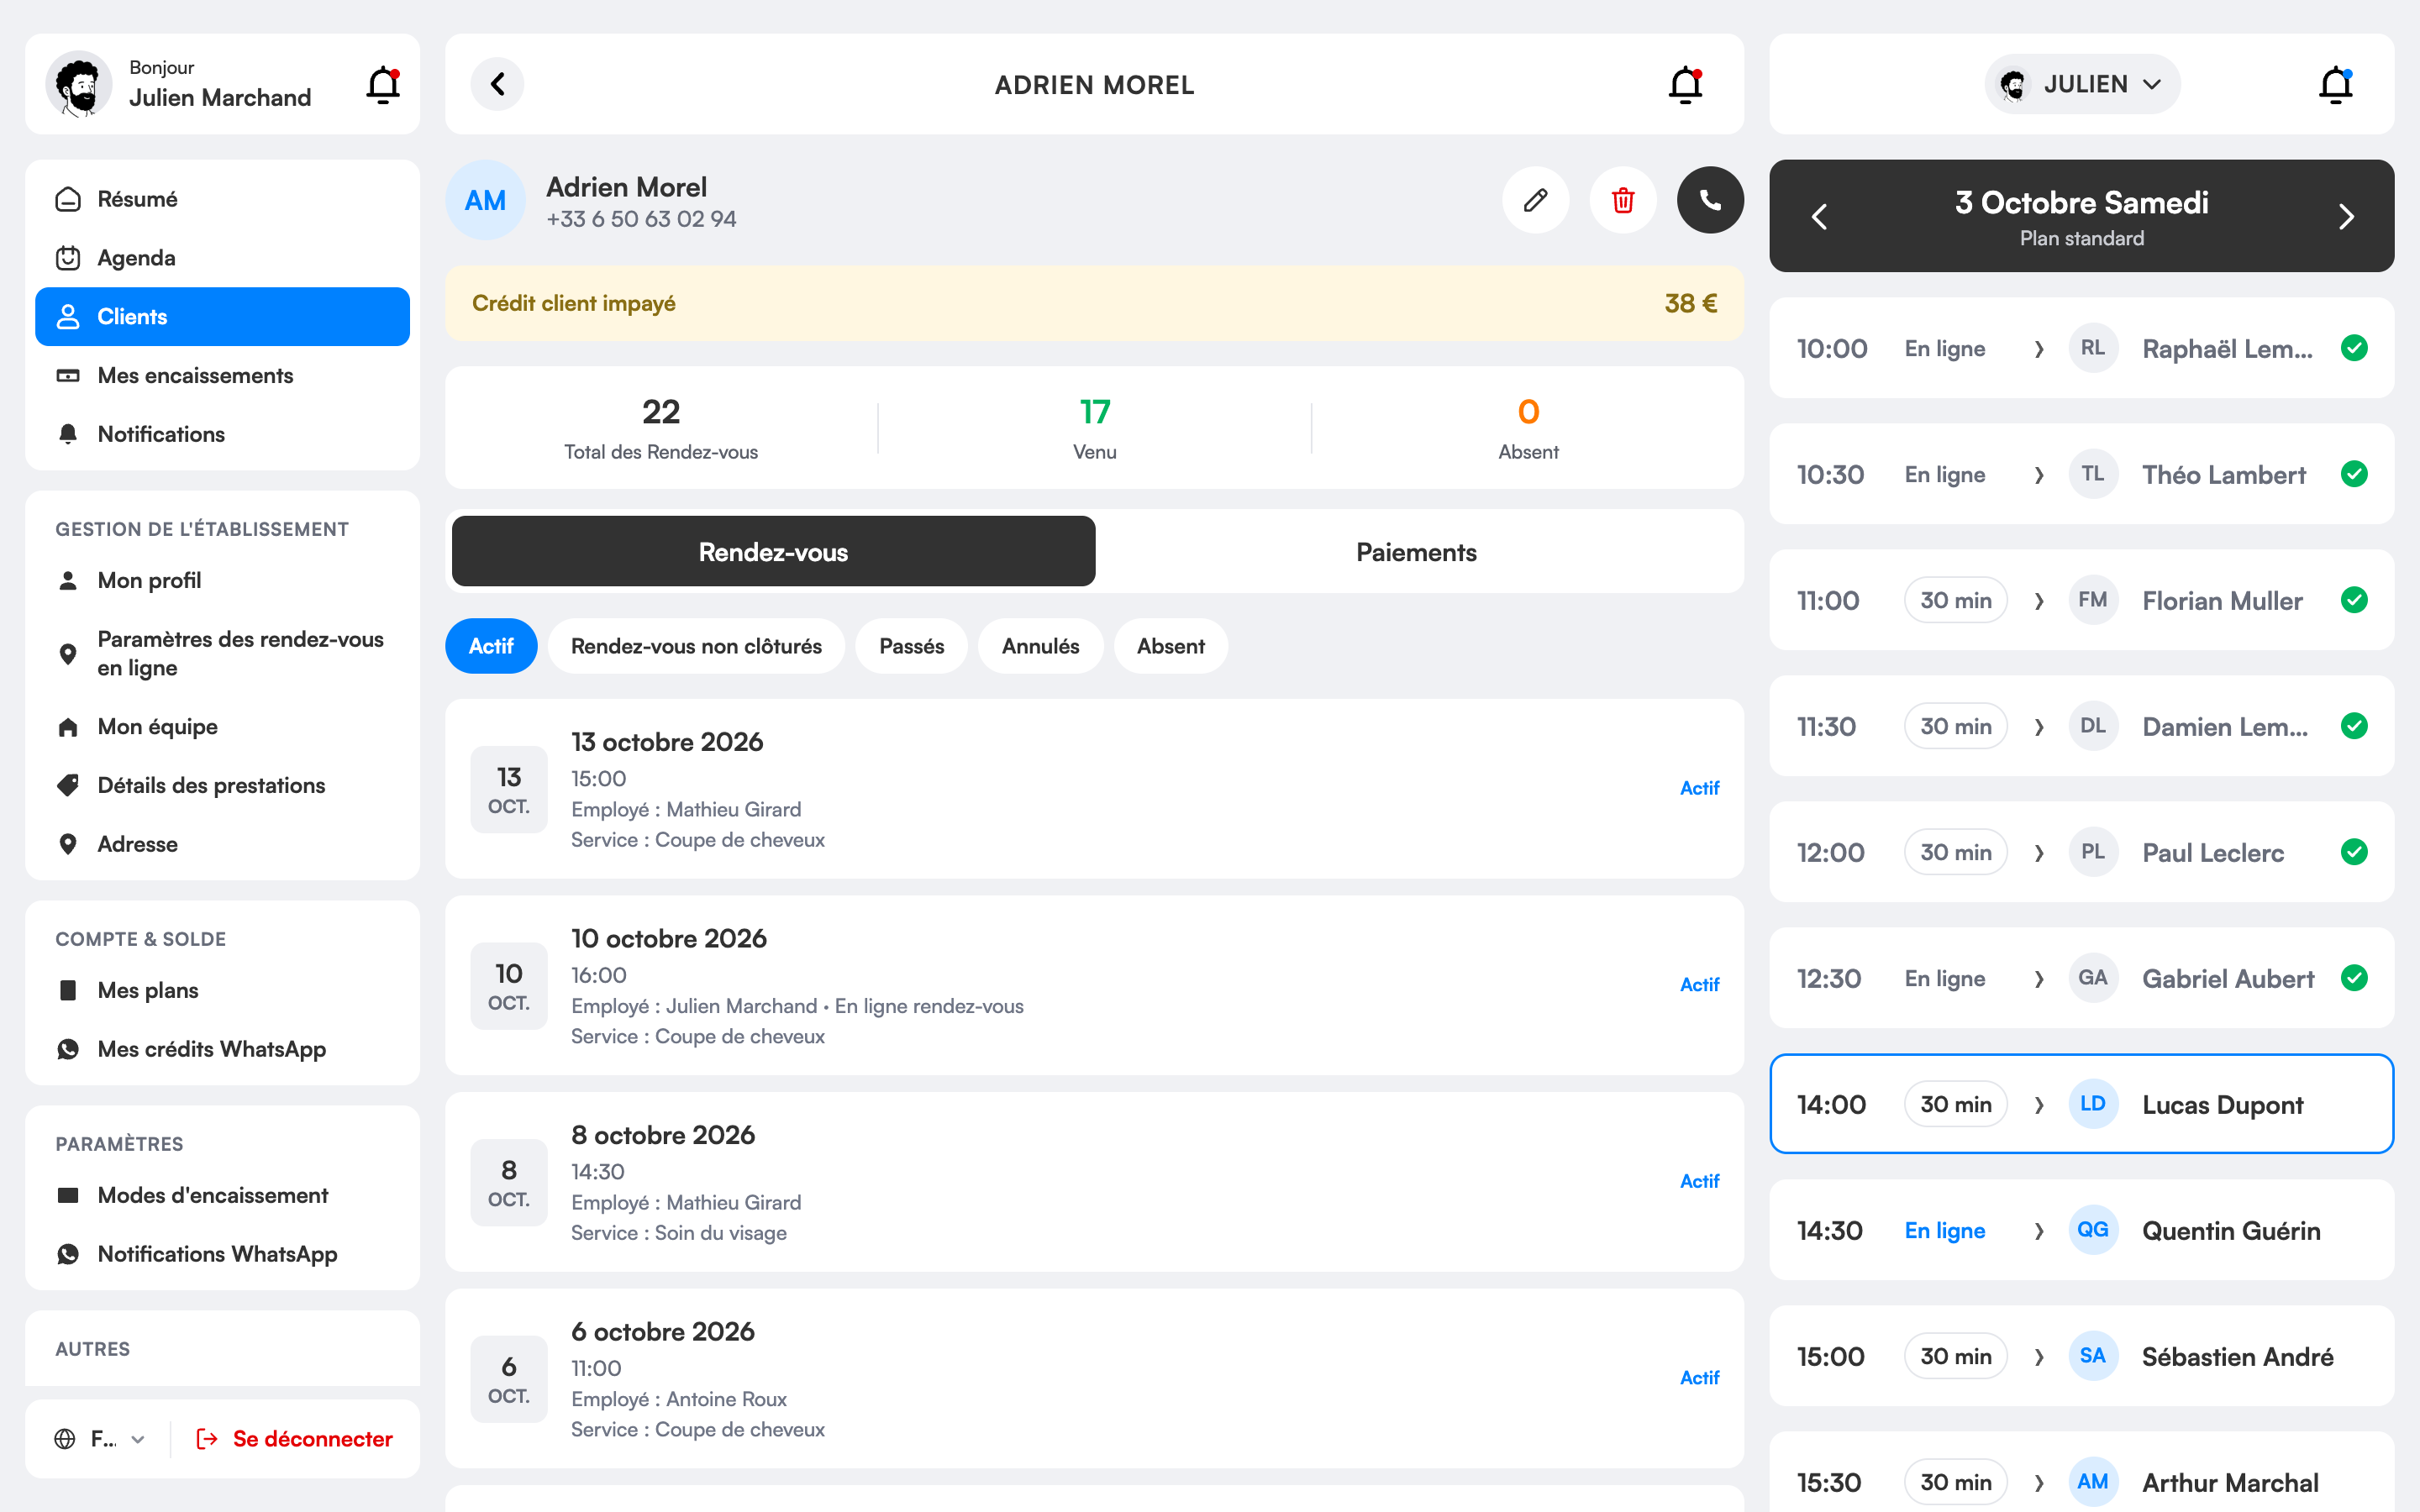2420x1512 pixels.
Task: Click the bell icon next to Julien Marchand
Action: [383, 84]
